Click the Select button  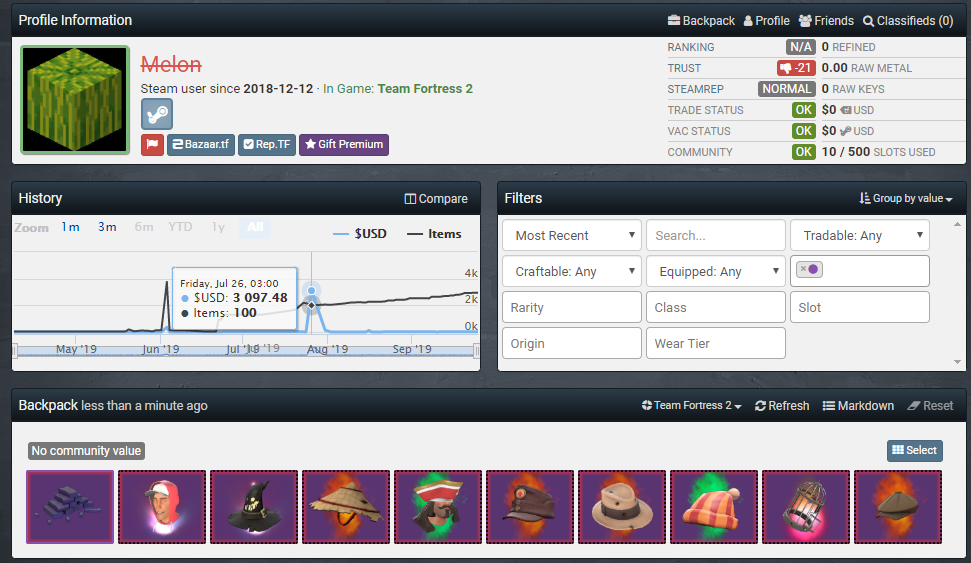[915, 450]
